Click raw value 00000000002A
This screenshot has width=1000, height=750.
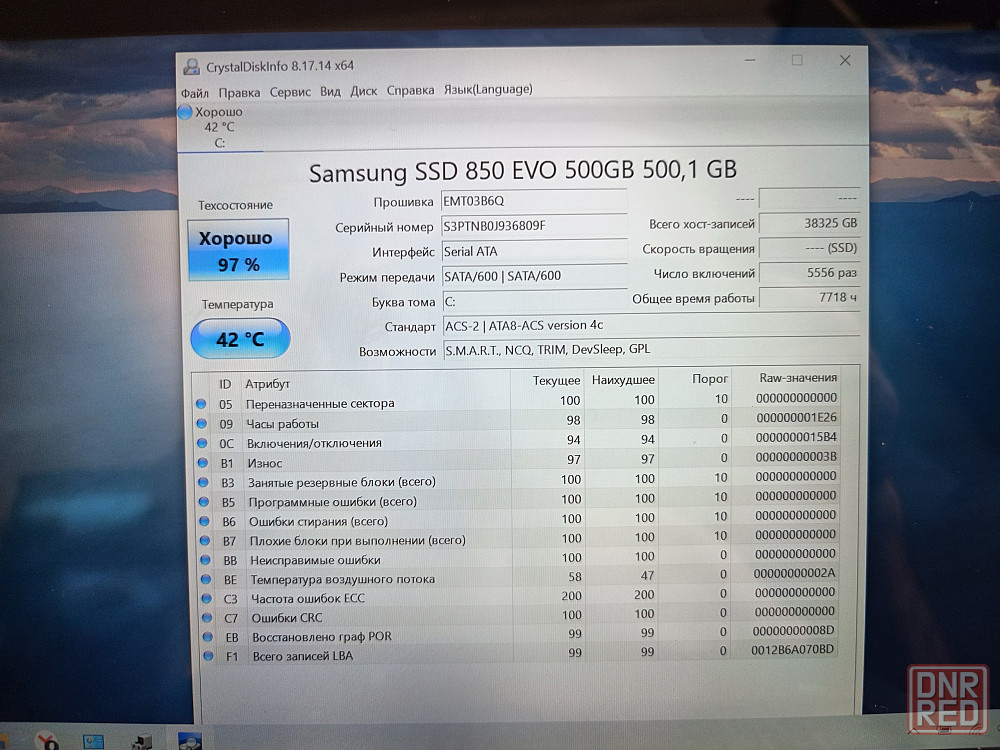tap(795, 573)
